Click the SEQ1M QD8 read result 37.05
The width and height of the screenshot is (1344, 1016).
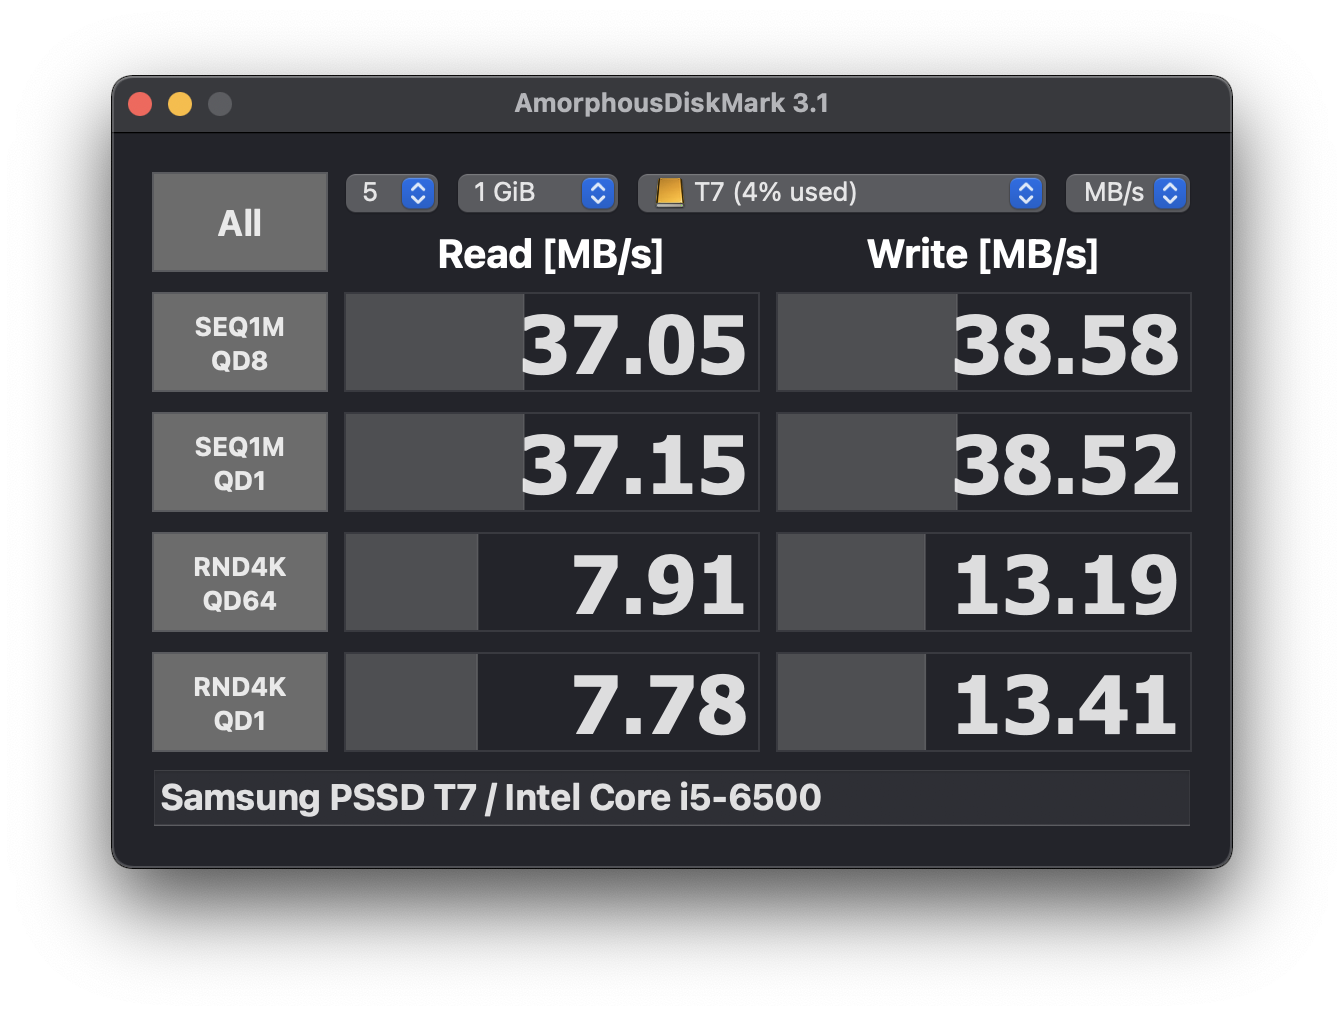click(x=552, y=342)
